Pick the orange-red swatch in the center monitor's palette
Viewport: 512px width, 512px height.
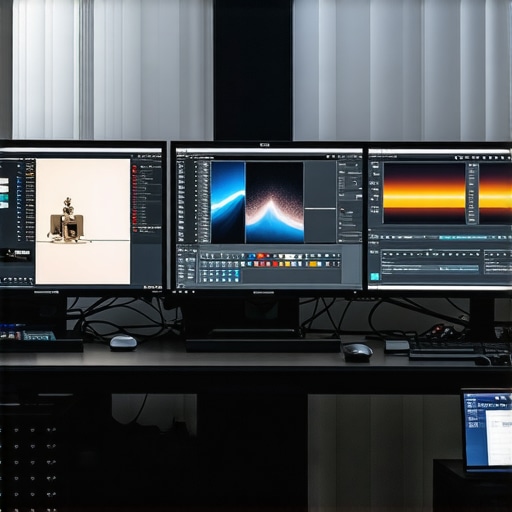[x=262, y=256]
